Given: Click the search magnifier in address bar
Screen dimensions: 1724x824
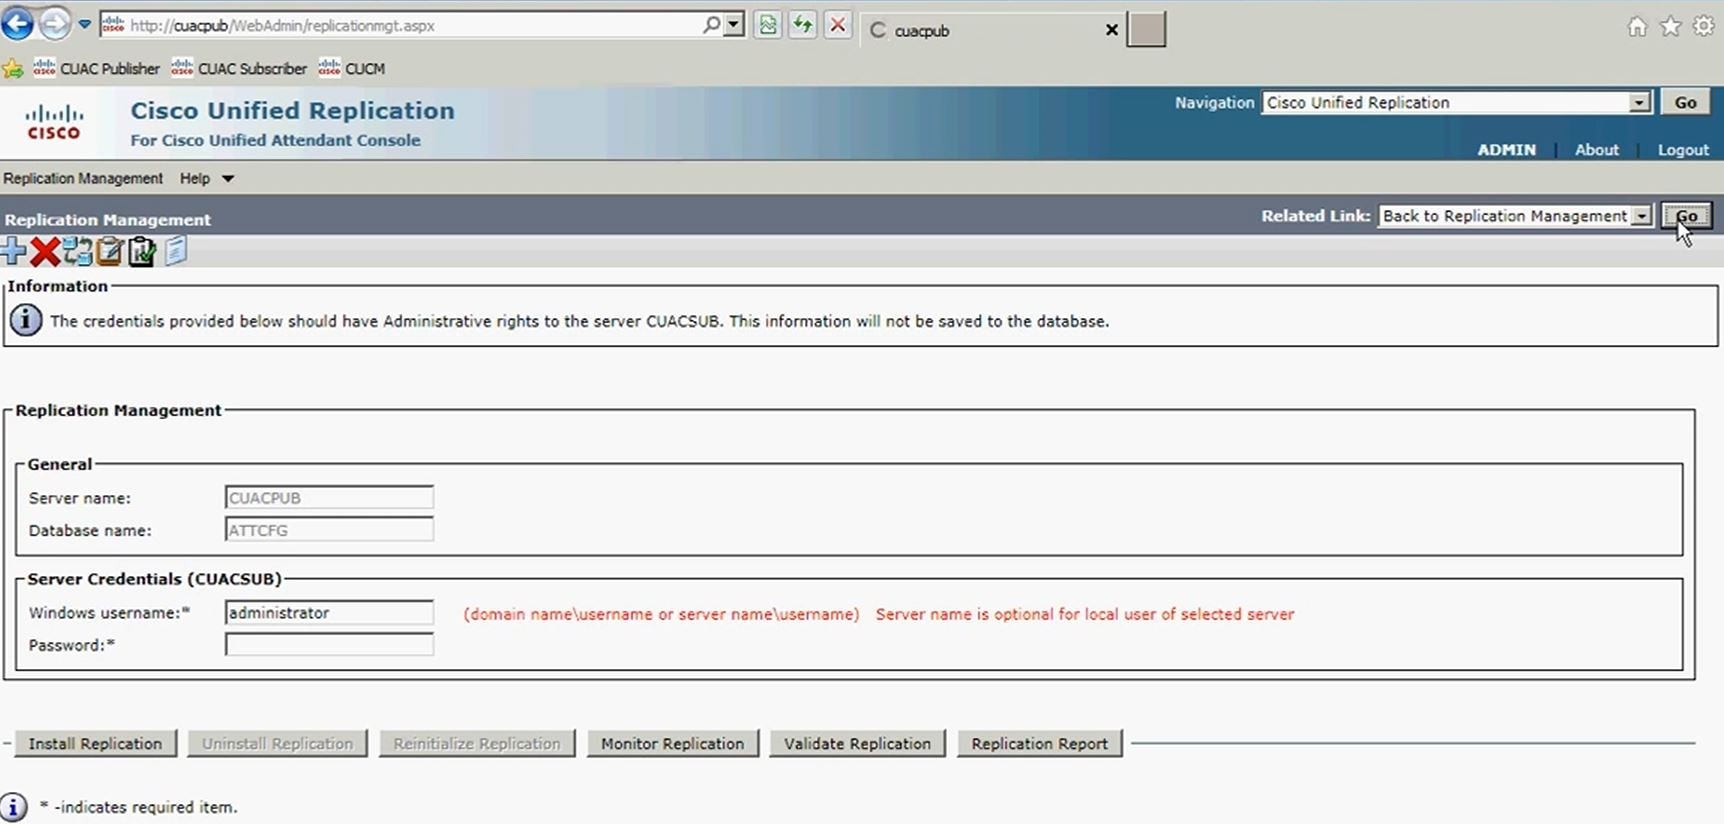Looking at the screenshot, I should click(x=711, y=25).
